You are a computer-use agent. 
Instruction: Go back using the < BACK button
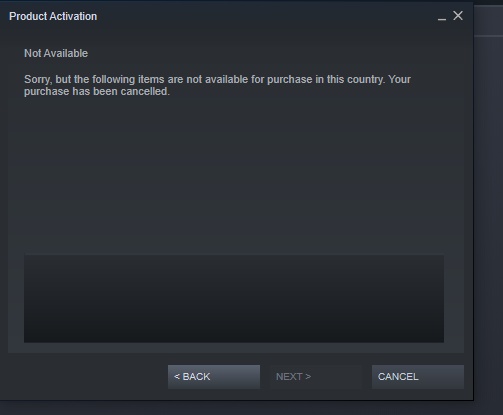point(214,377)
